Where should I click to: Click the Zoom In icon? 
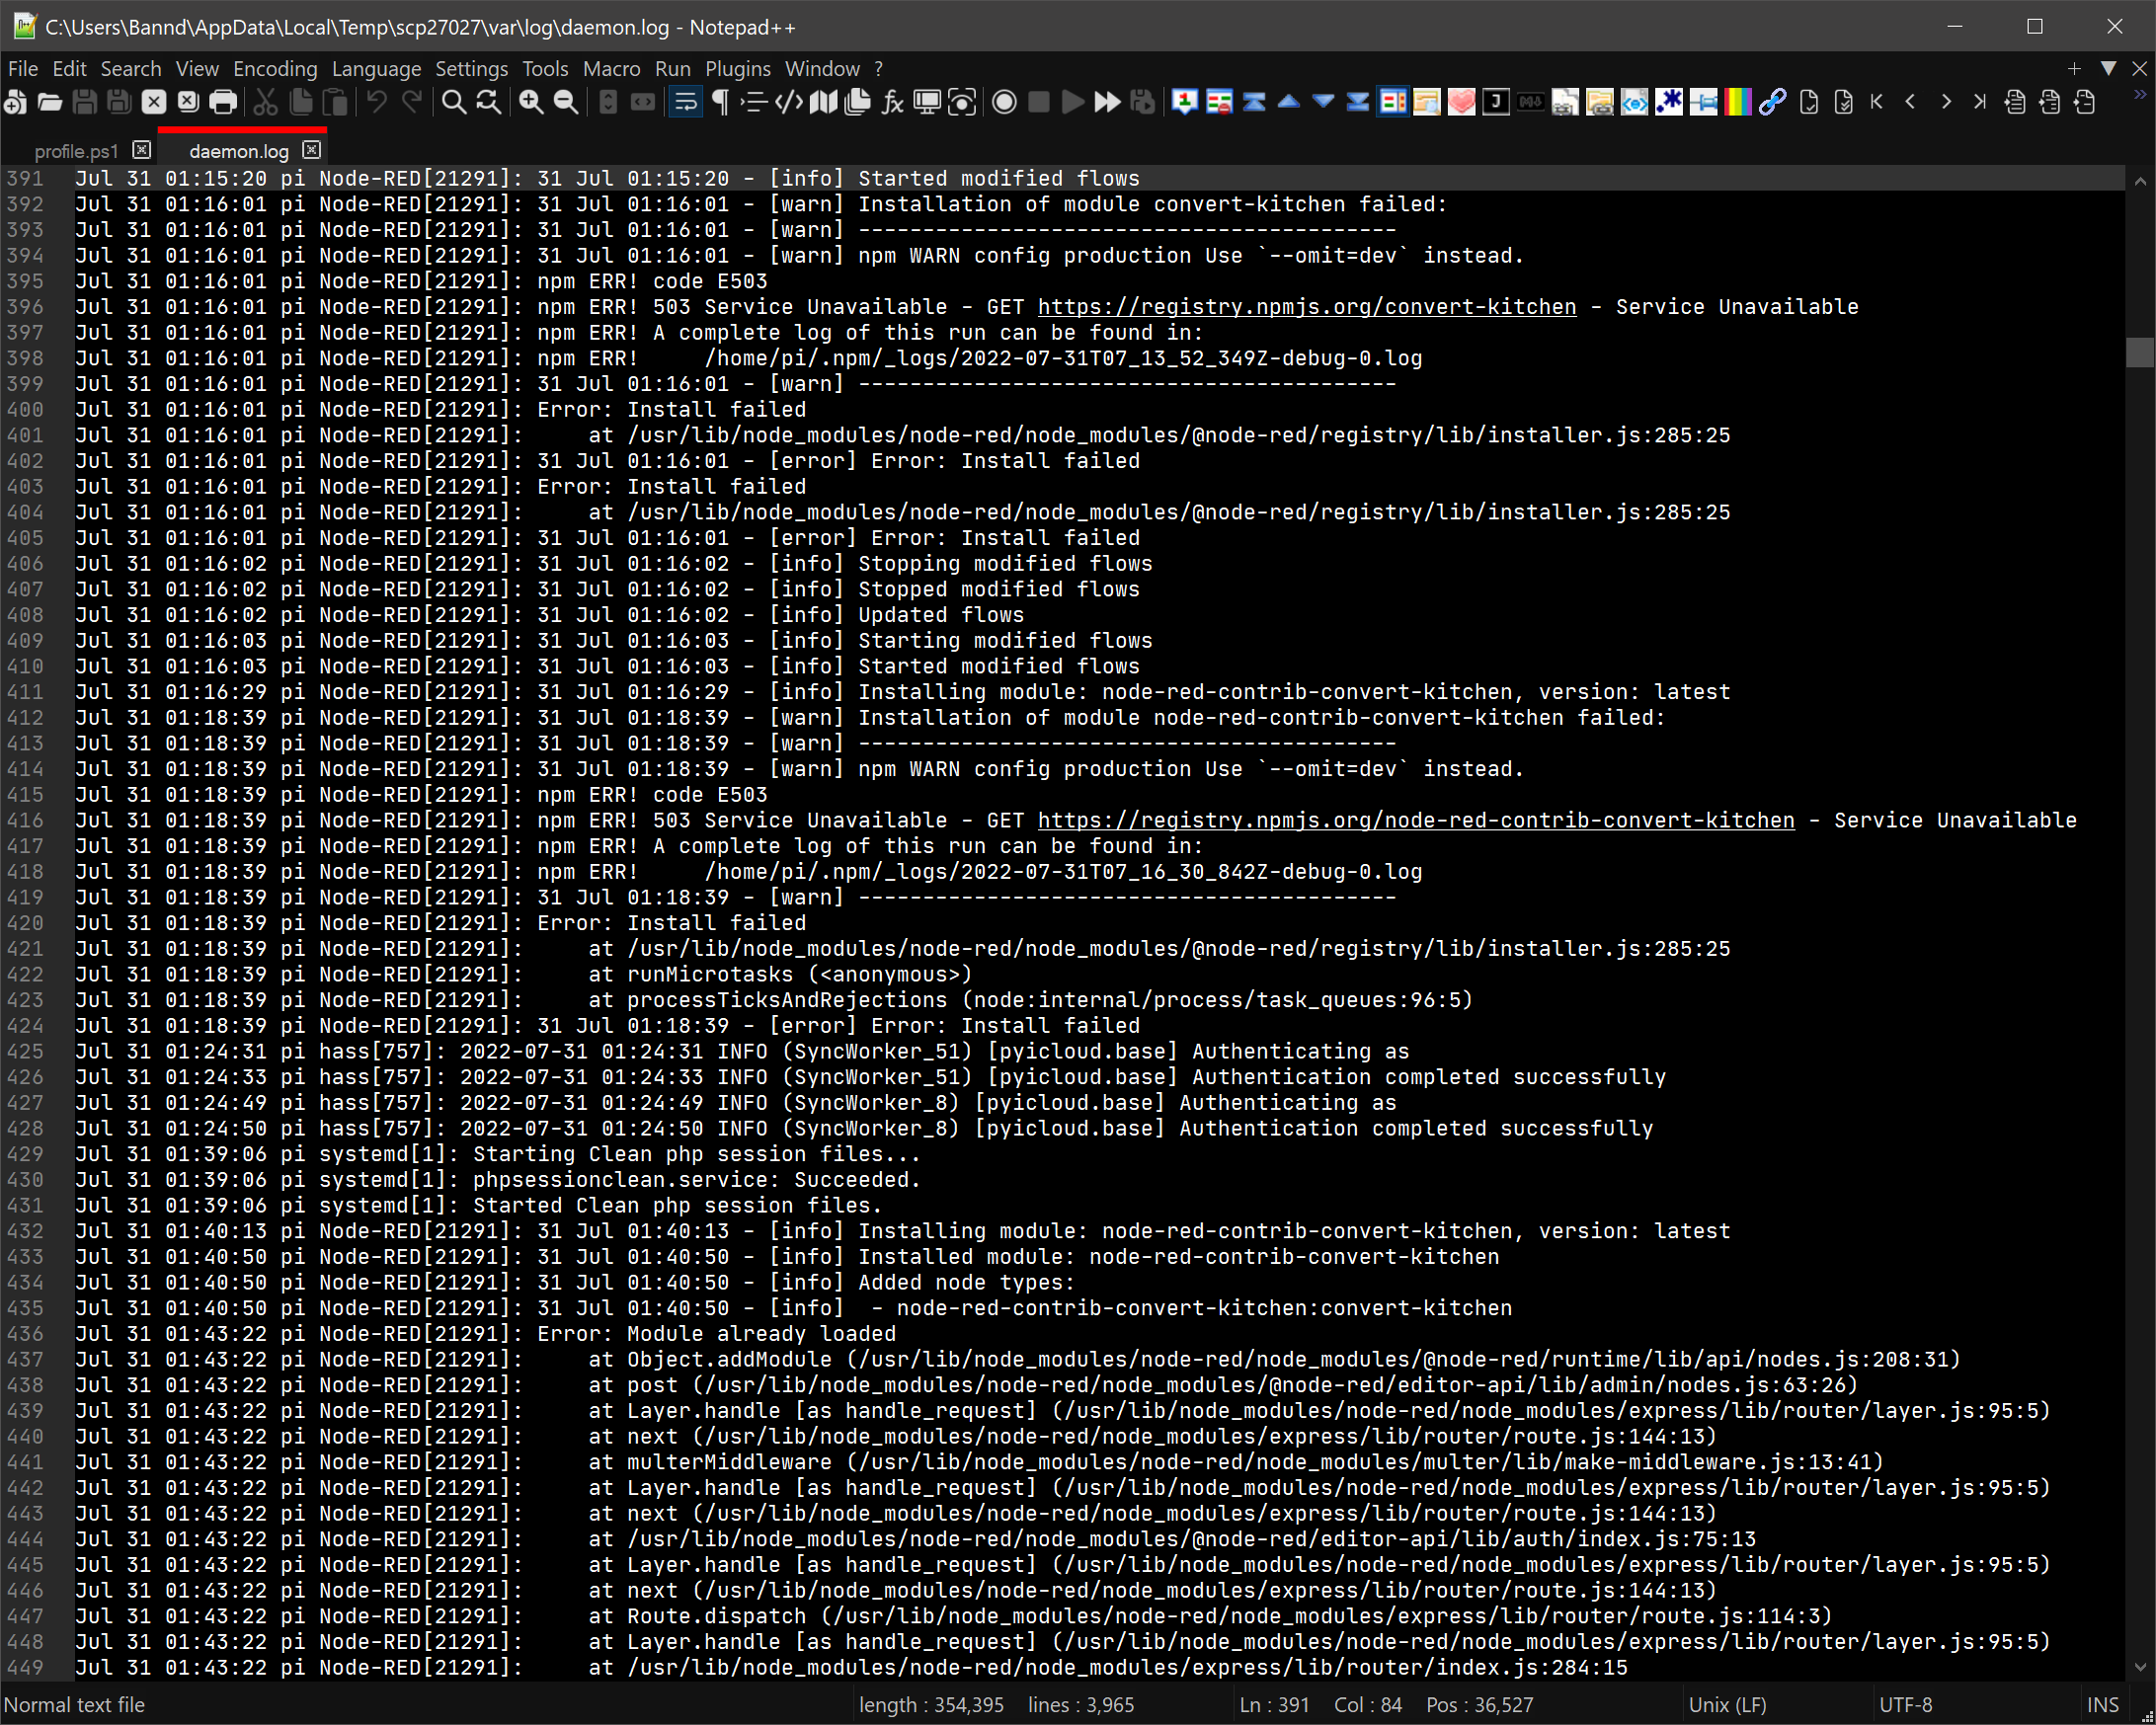[x=531, y=102]
